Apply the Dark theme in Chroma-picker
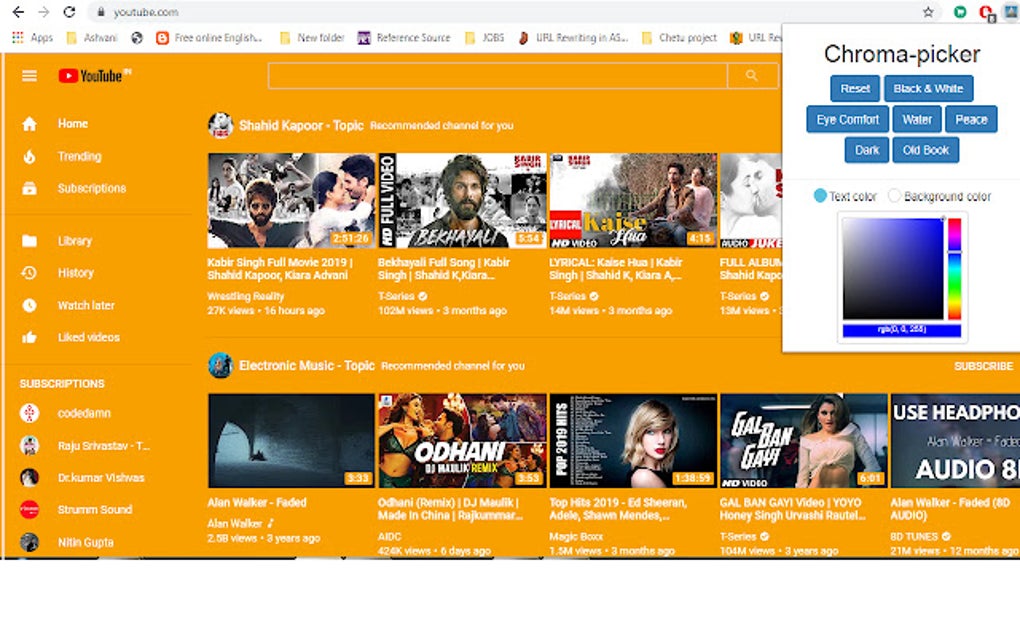1020x638 pixels. coord(865,149)
